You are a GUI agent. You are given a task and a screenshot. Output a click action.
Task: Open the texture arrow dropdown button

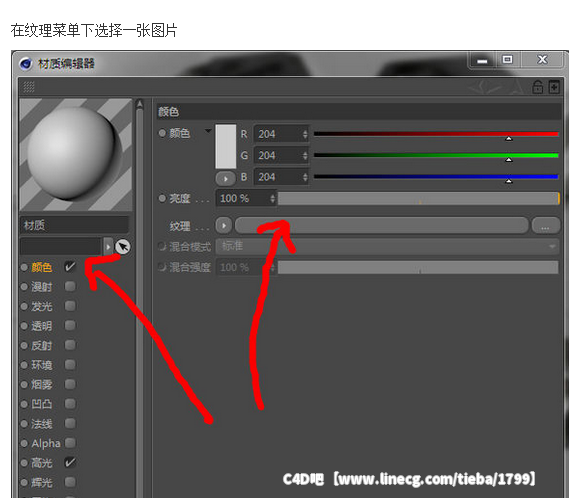(x=224, y=226)
